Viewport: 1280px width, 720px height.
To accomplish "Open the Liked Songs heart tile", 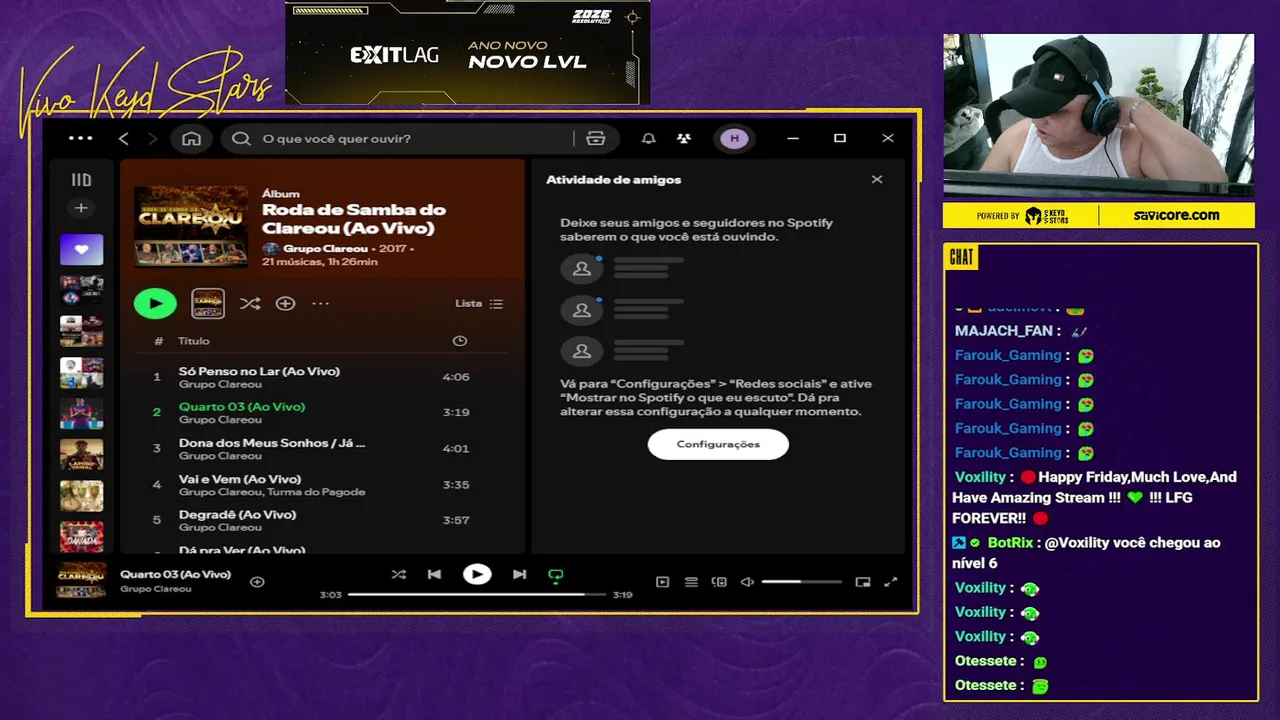I will click(82, 249).
